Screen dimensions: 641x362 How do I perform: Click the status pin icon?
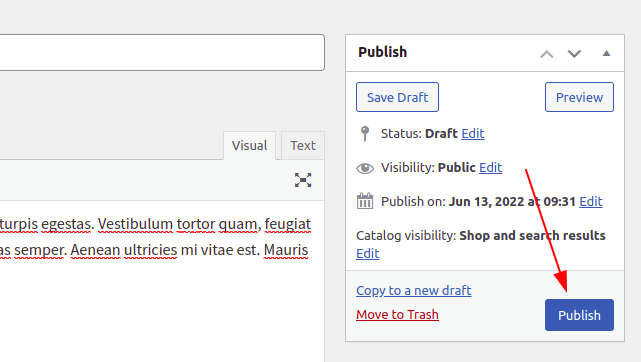tap(365, 134)
